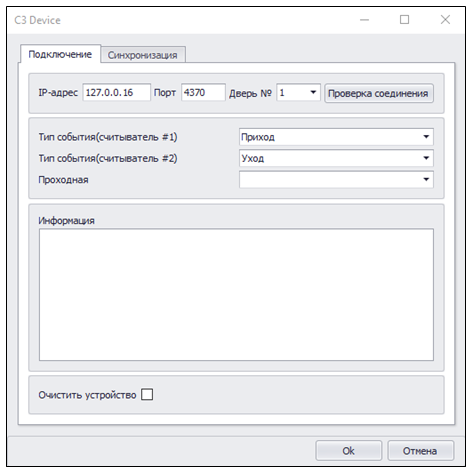Maximize the C3 Device window
The width and height of the screenshot is (473, 476).
[x=404, y=20]
